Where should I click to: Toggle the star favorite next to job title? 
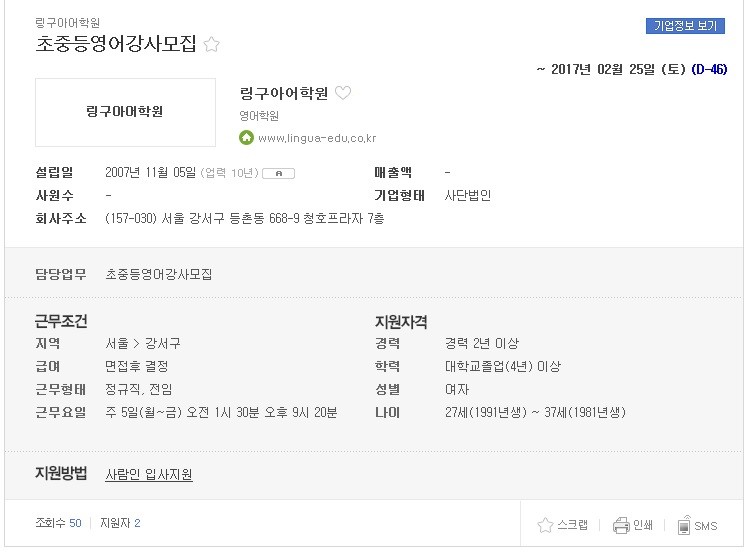(211, 44)
